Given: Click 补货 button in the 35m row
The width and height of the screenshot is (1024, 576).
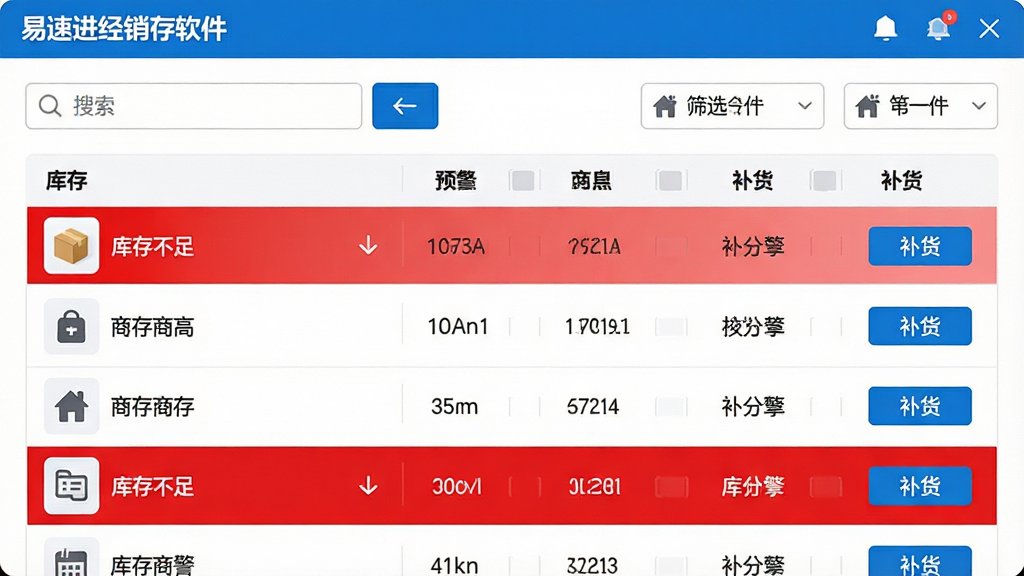Looking at the screenshot, I should [920, 406].
